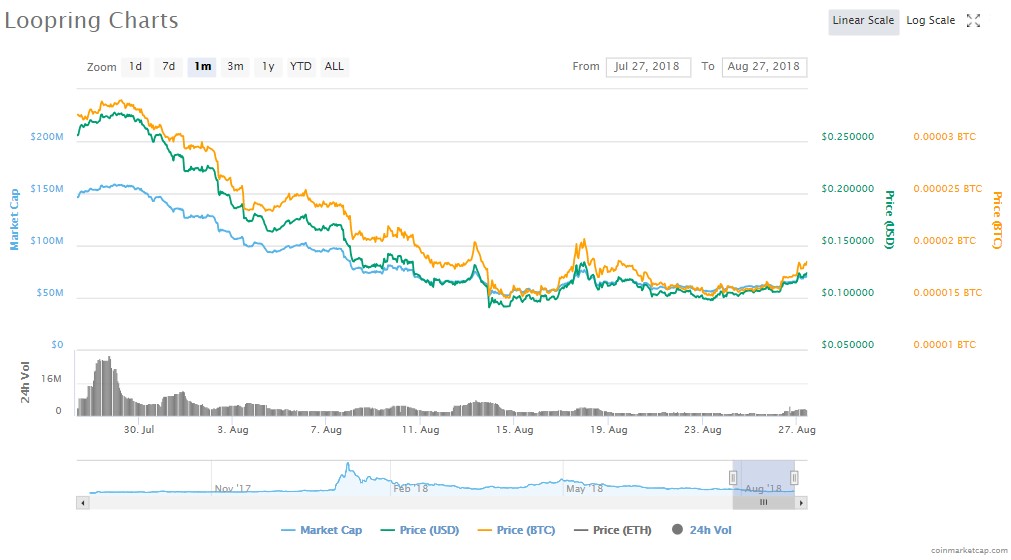Click the Loopring Charts heading

pyautogui.click(x=92, y=21)
